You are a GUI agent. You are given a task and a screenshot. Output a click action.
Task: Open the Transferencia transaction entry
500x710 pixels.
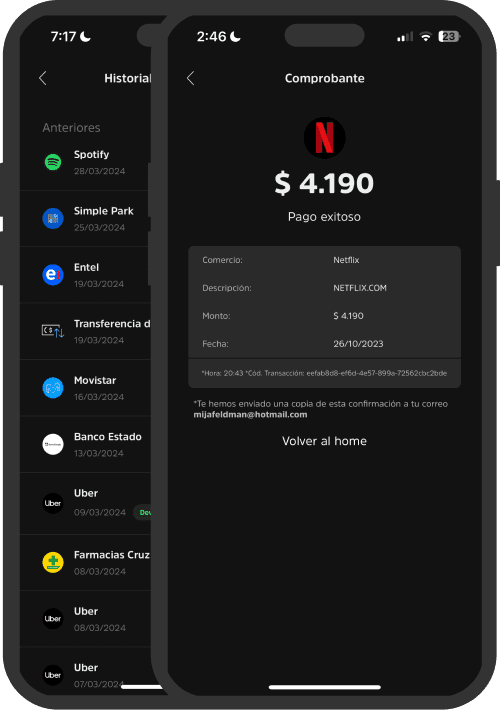click(x=86, y=331)
